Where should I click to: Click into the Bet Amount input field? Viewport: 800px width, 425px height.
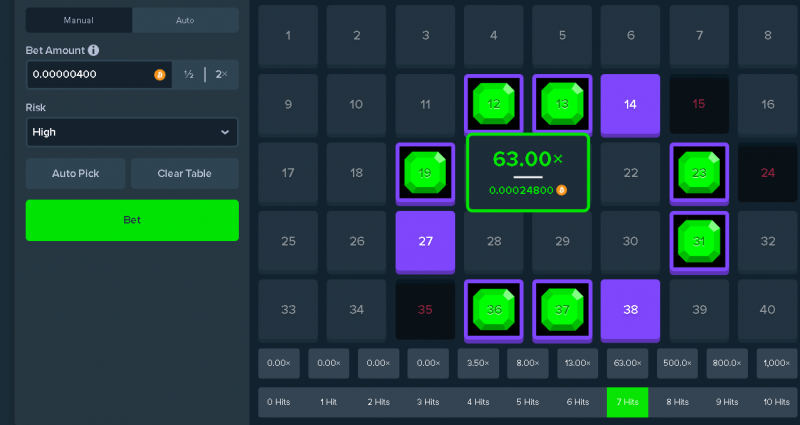pos(99,75)
